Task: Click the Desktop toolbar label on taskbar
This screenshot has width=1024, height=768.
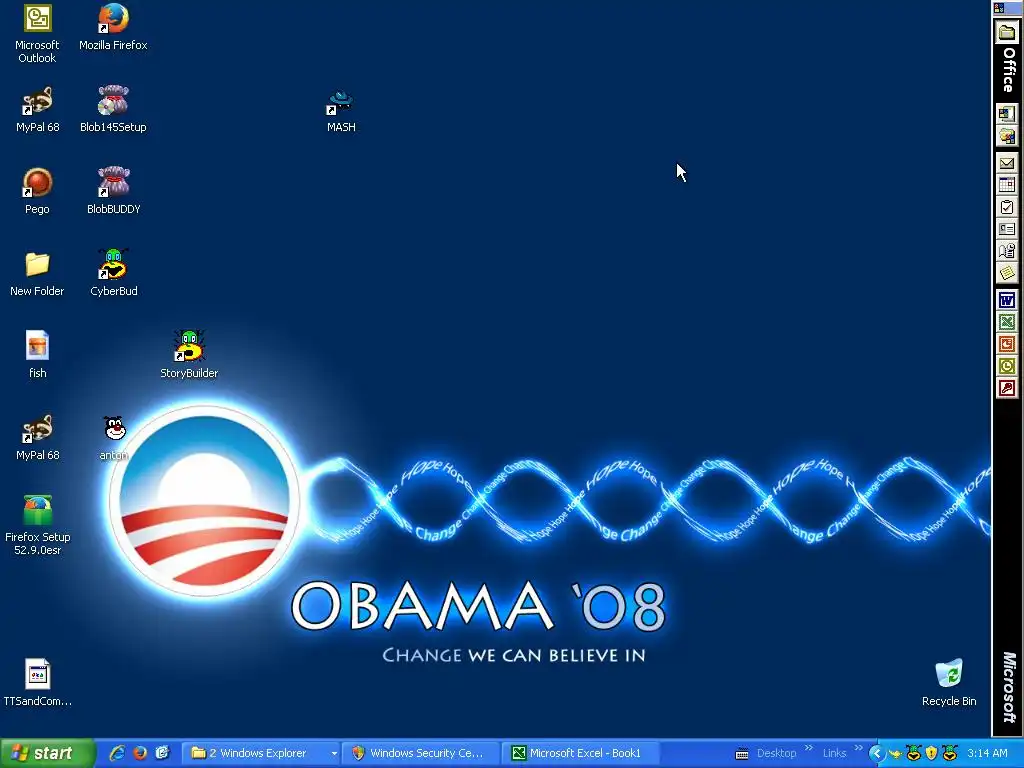Action: (776, 753)
